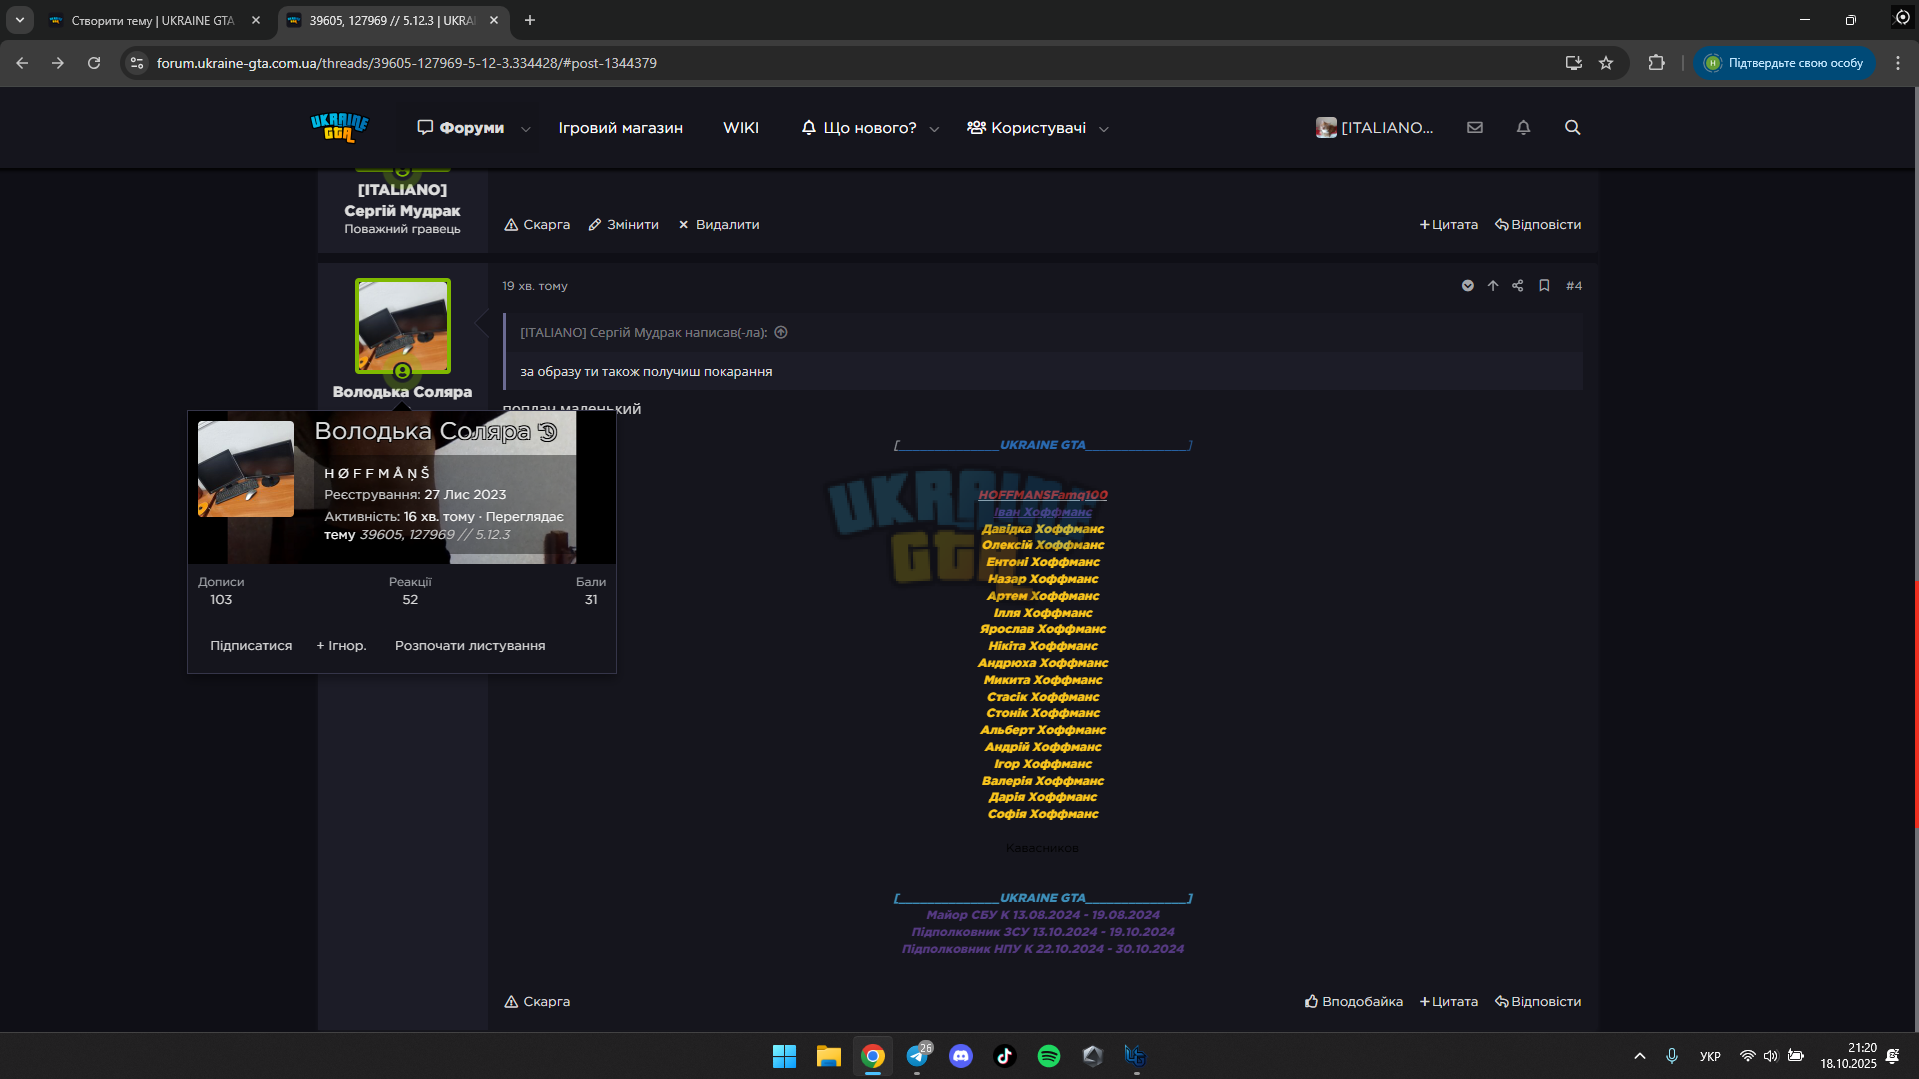Viewport: 1919px width, 1079px height.
Task: Open the post options circle icon on post #4
Action: coord(1468,286)
